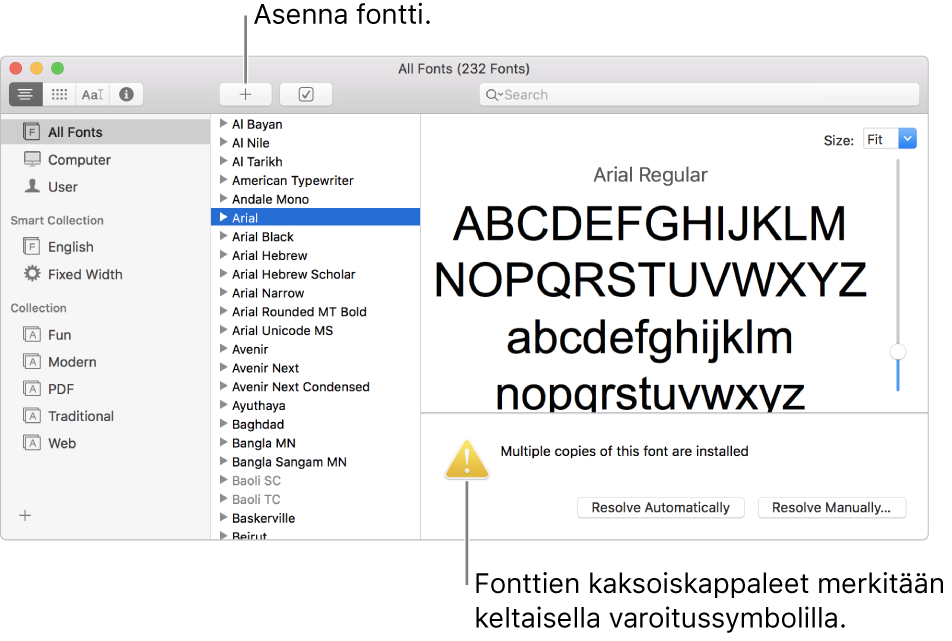Screen dimensions: 952x641
Task: Open the Fun collection
Action: (106, 335)
